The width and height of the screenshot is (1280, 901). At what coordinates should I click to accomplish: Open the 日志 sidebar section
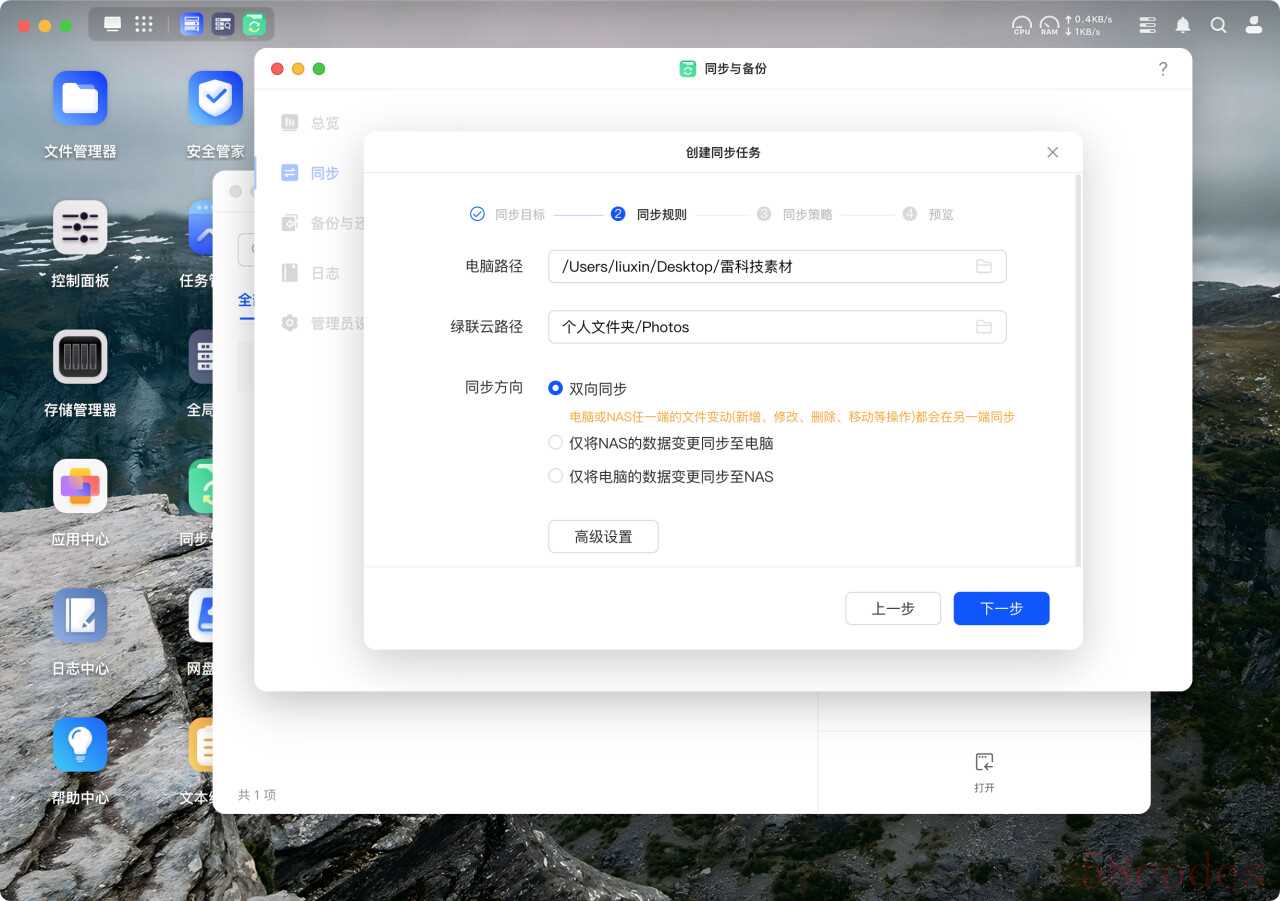click(x=324, y=273)
